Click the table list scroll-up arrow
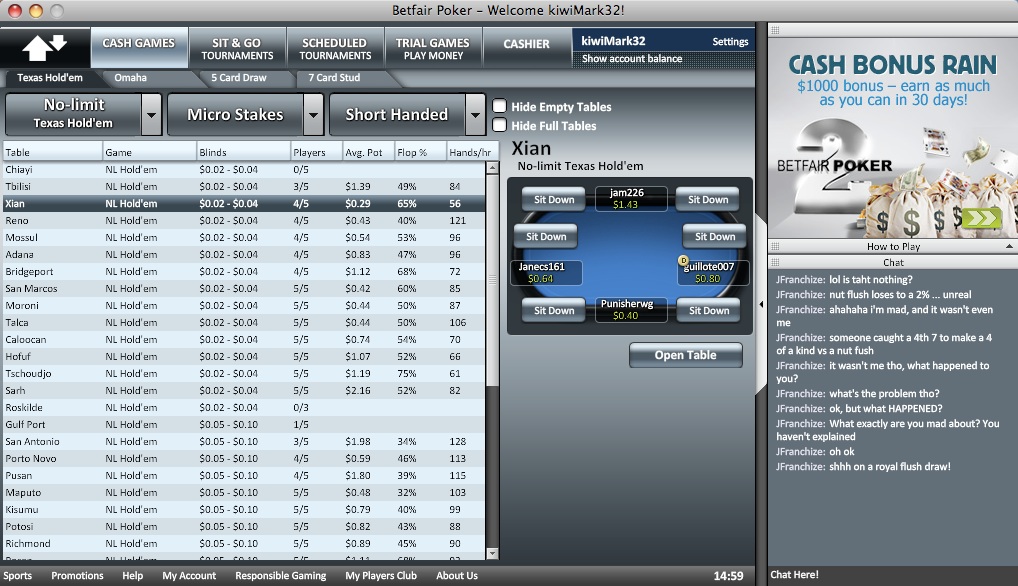The image size is (1018, 586). [492, 168]
